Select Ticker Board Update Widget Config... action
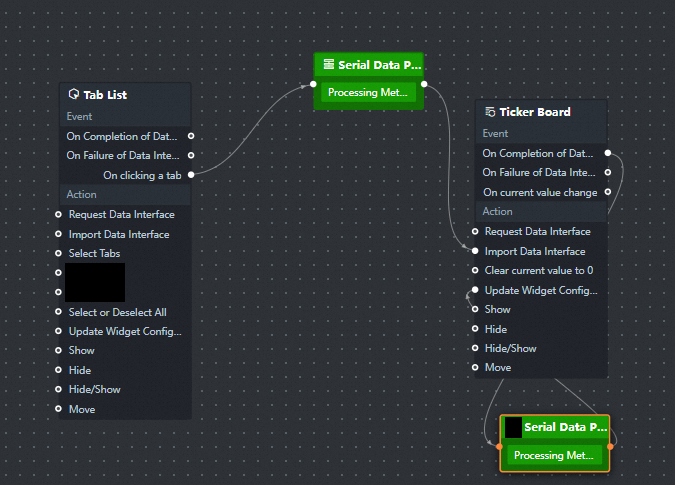 (541, 290)
